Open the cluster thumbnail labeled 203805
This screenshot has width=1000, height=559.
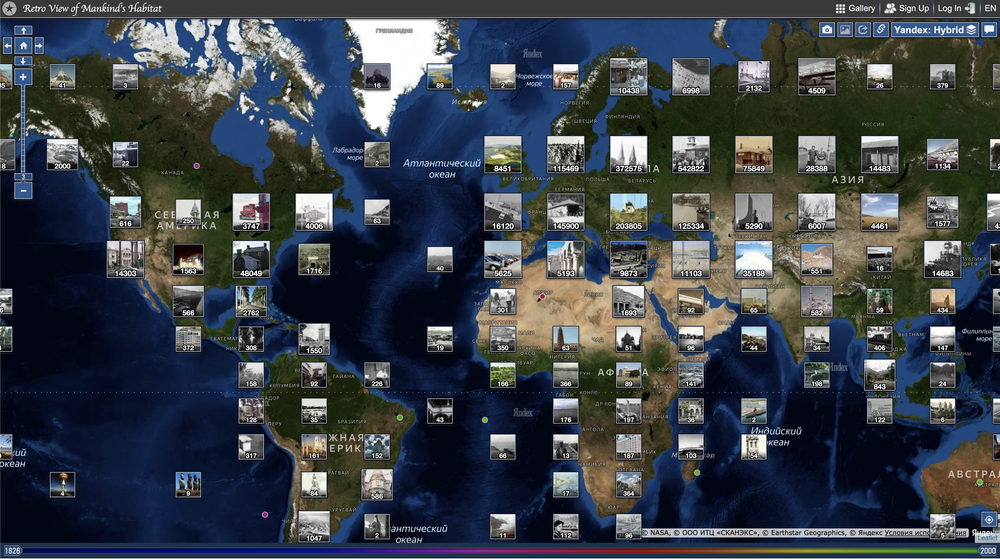[x=628, y=212]
